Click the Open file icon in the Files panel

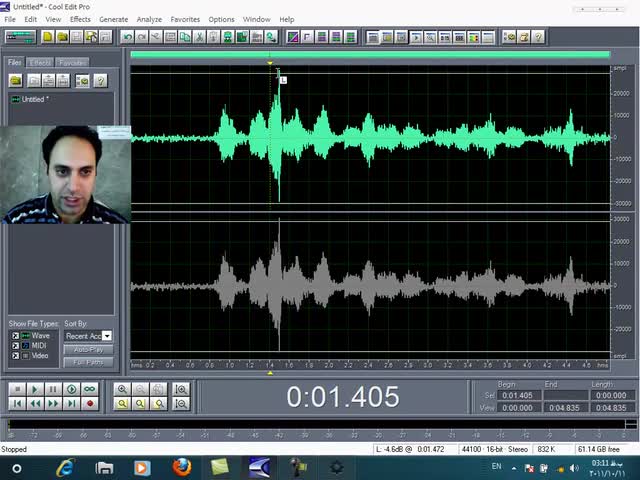(16, 81)
